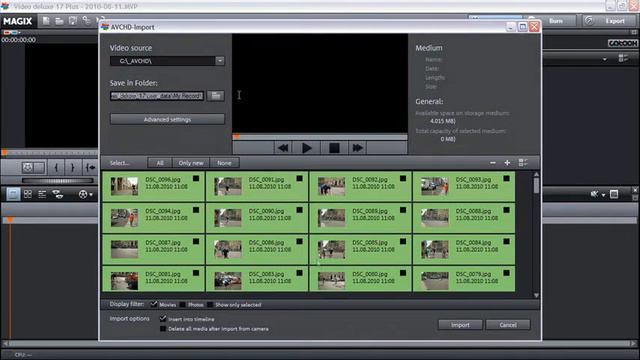The height and width of the screenshot is (360, 640).
Task: Open the Video source dropdown
Action: (220, 61)
